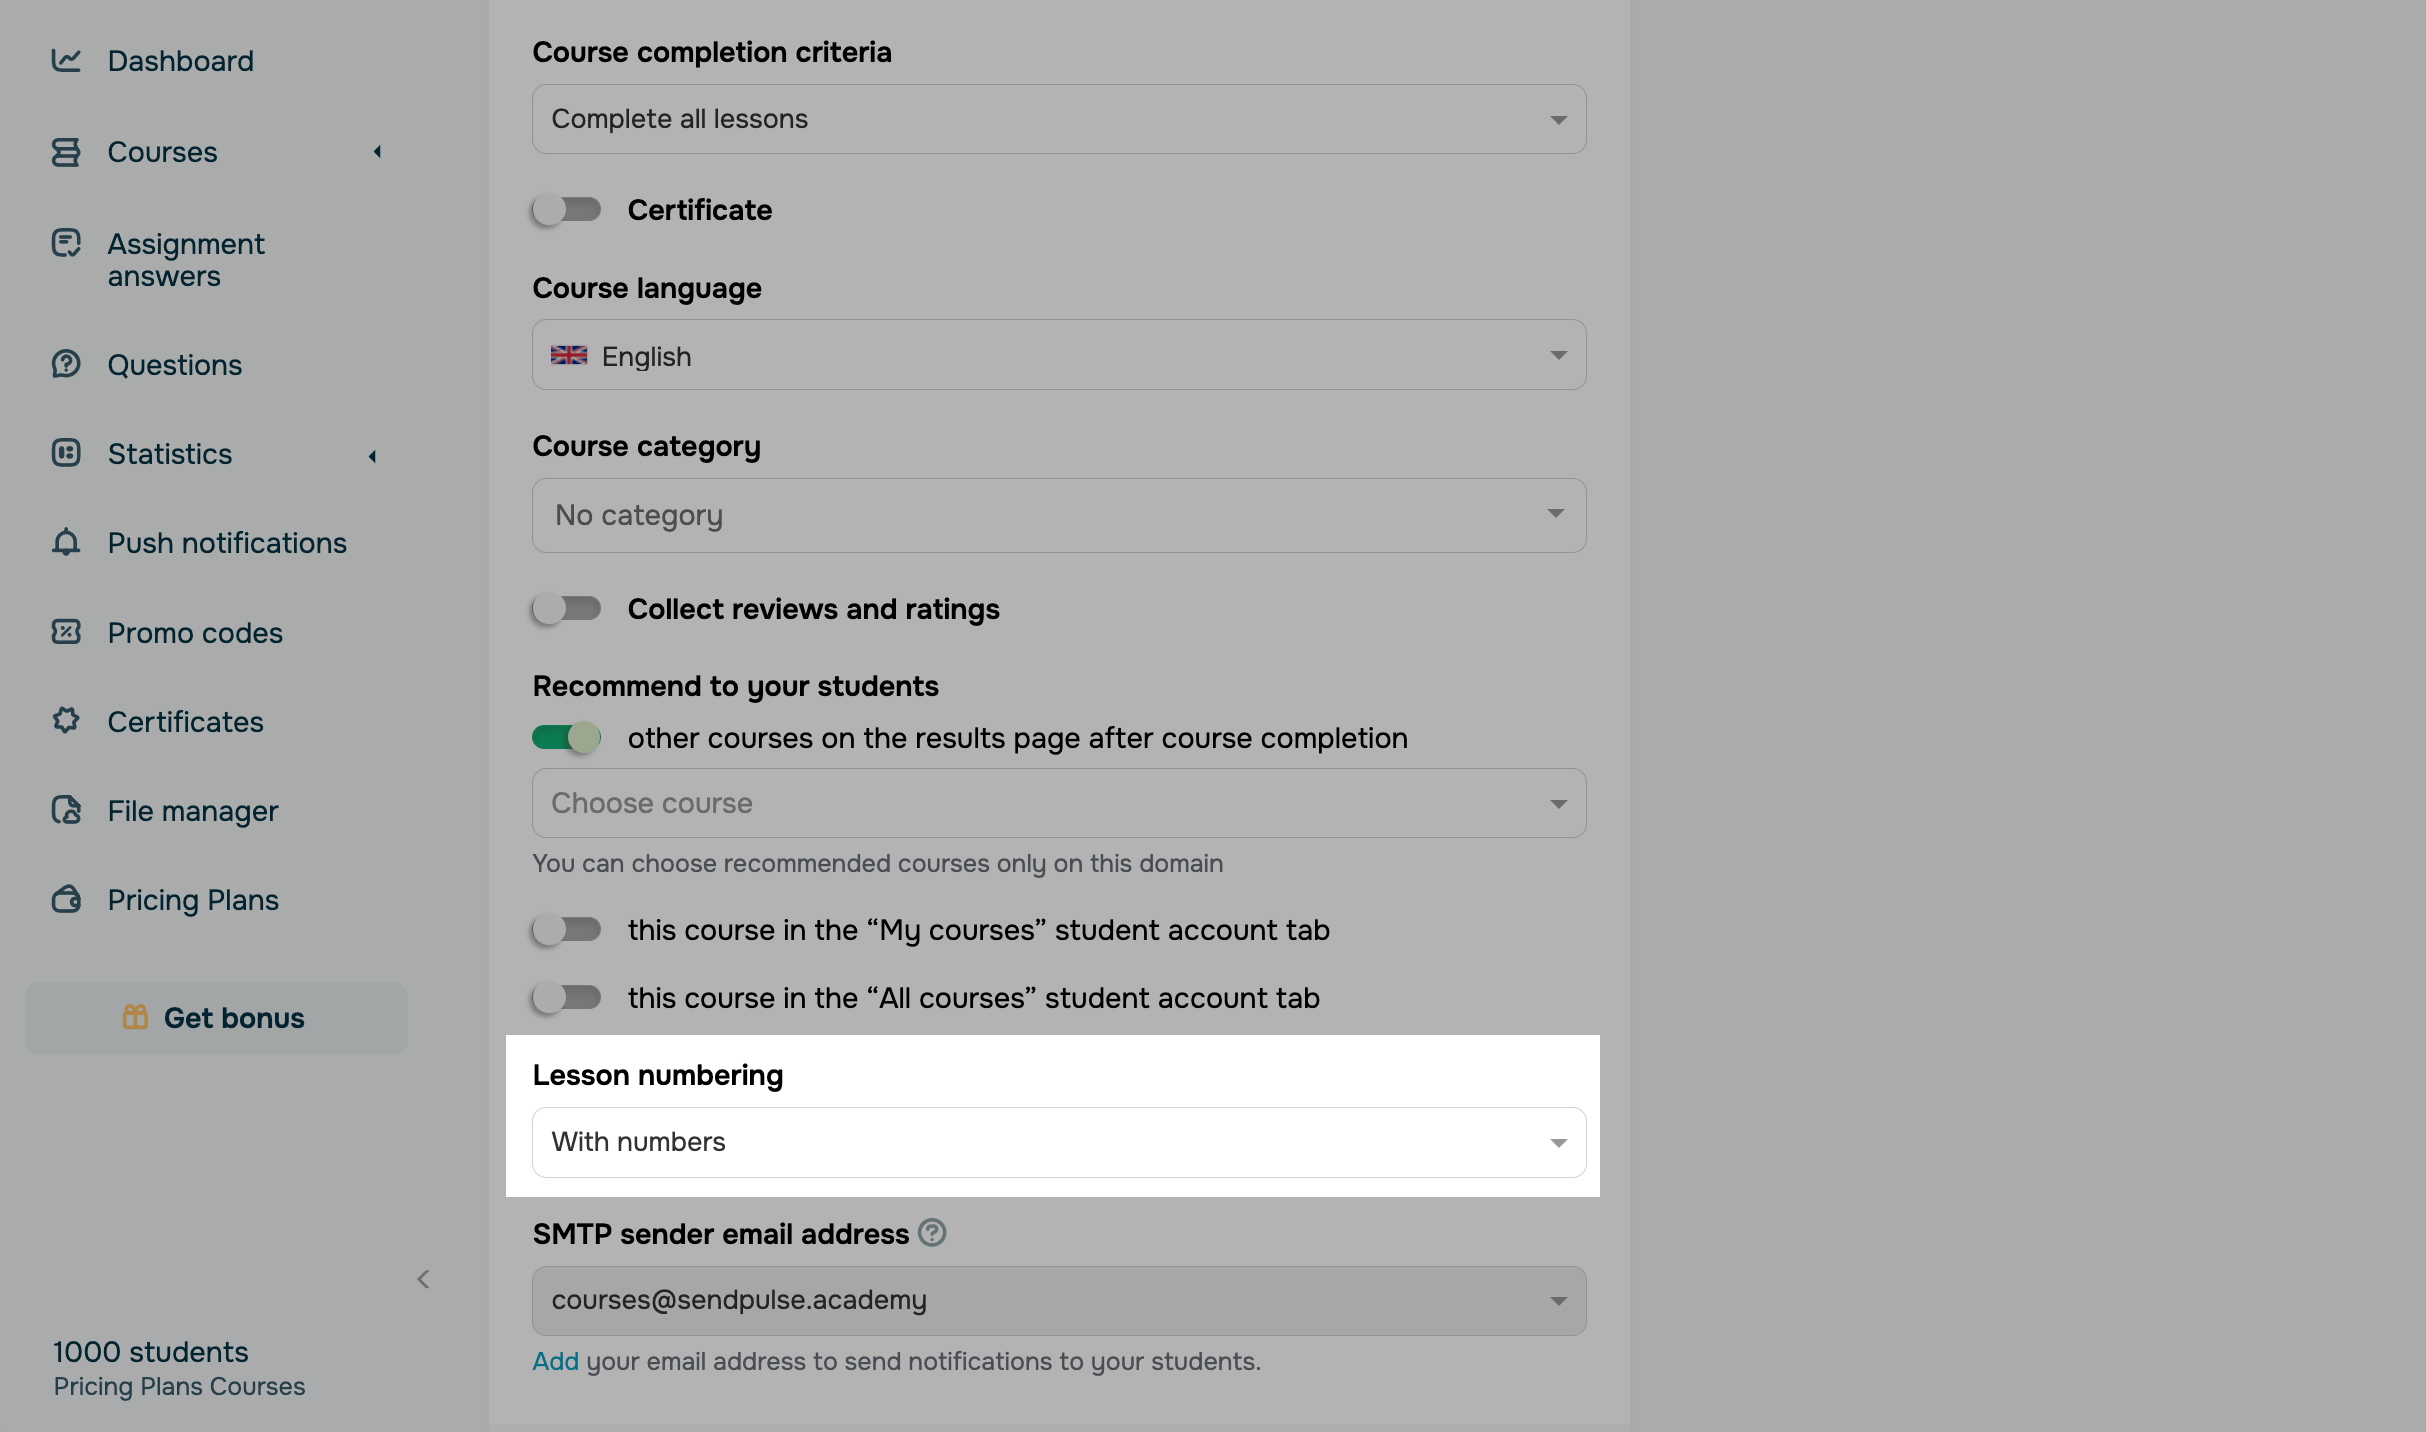Open Statistics in the sidebar
Screen dimensions: 2426x1432
pyautogui.click(x=170, y=454)
